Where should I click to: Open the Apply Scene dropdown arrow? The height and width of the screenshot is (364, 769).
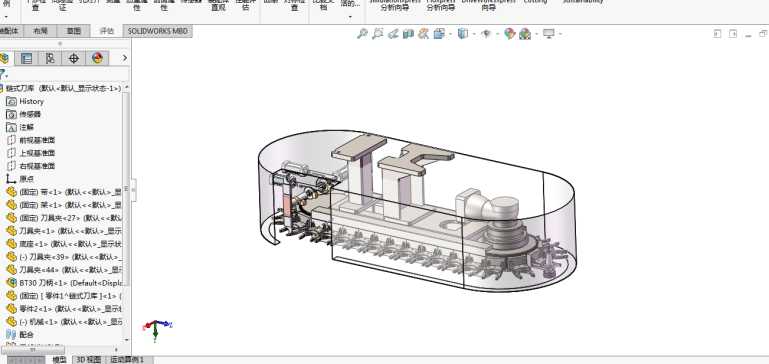[537, 34]
